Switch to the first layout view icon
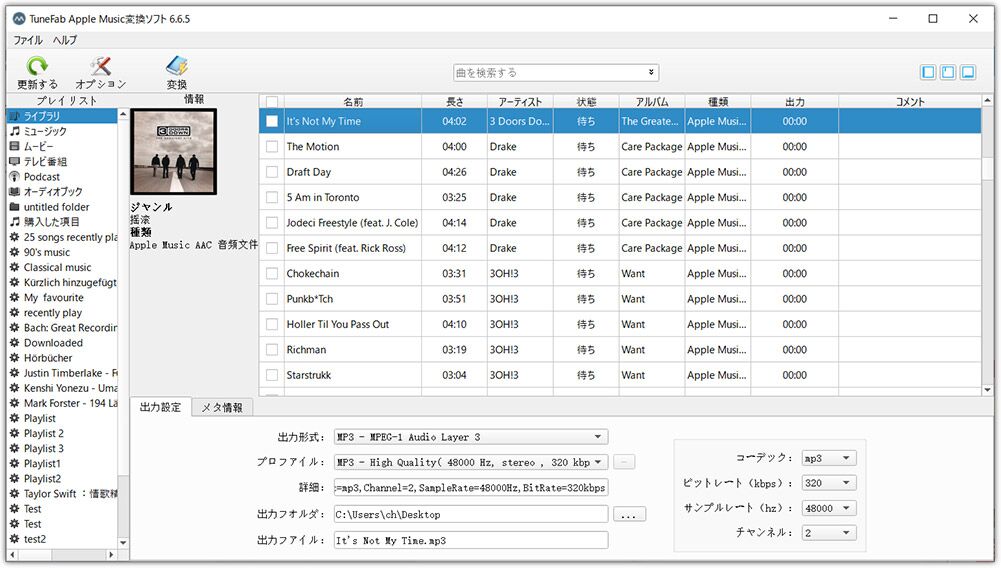This screenshot has height=568, width=1001. [x=928, y=72]
